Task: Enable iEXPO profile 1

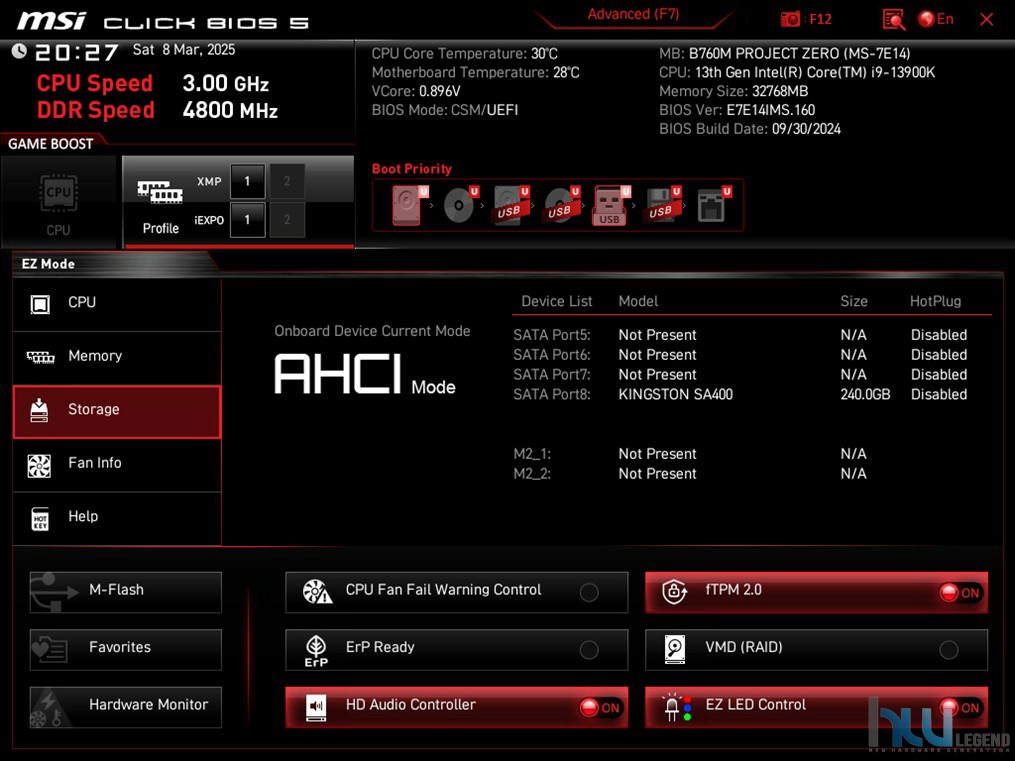Action: [247, 220]
